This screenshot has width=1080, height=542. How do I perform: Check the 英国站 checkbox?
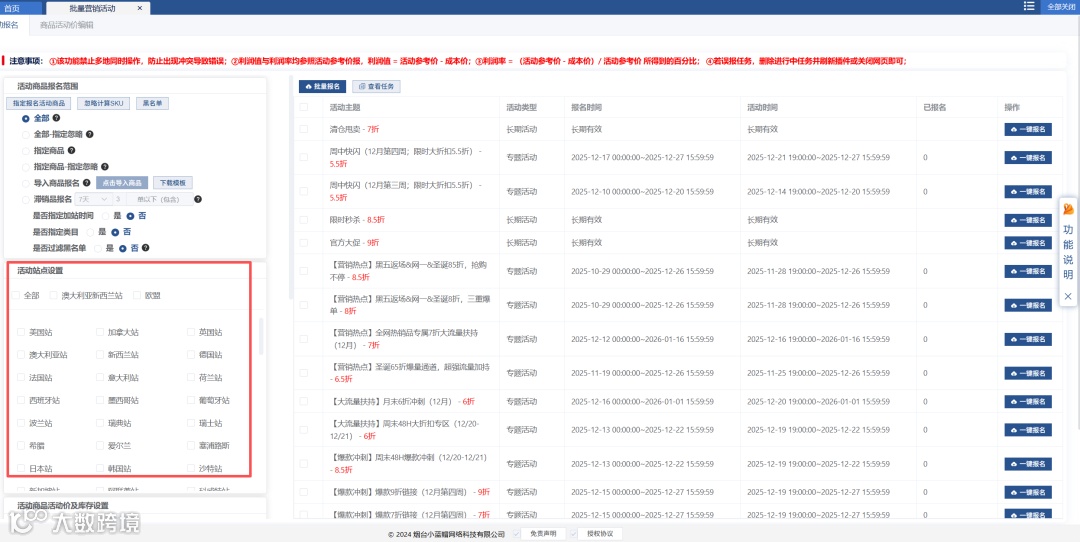191,333
